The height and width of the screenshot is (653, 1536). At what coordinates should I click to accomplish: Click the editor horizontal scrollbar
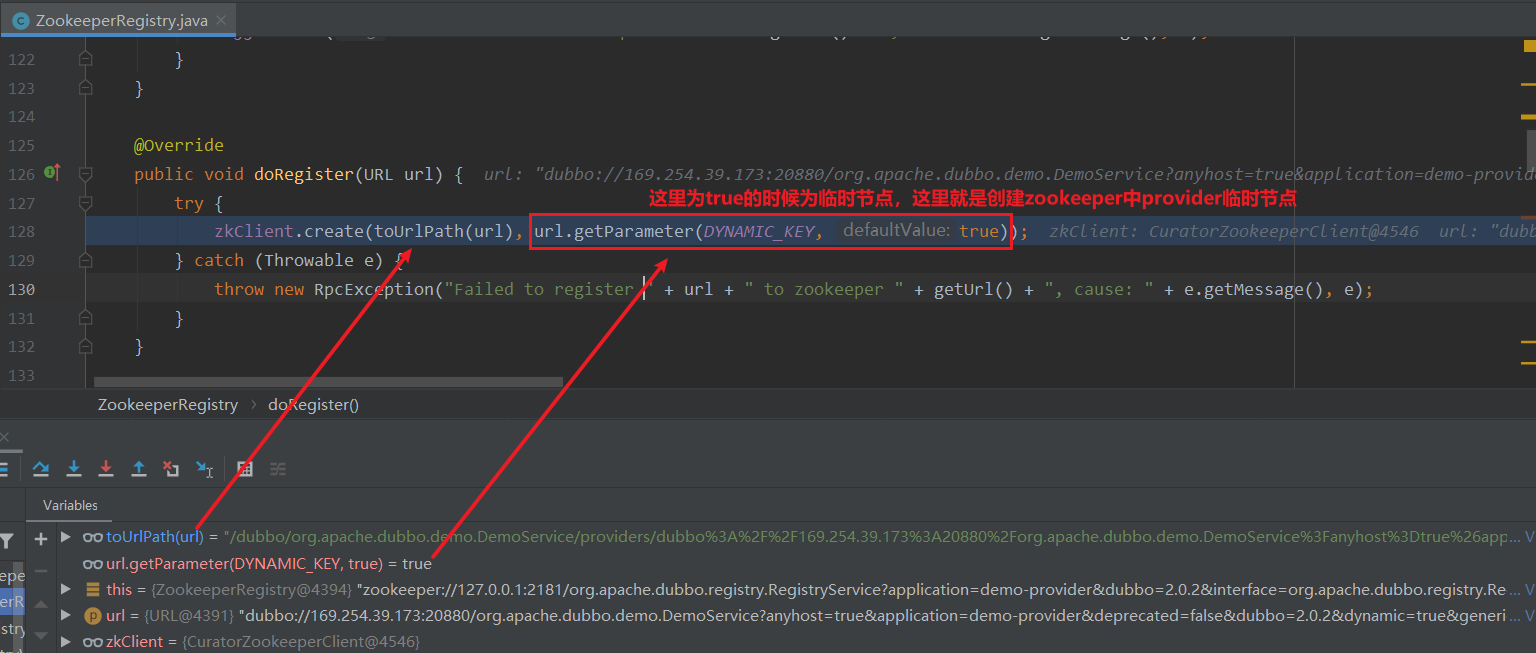328,382
